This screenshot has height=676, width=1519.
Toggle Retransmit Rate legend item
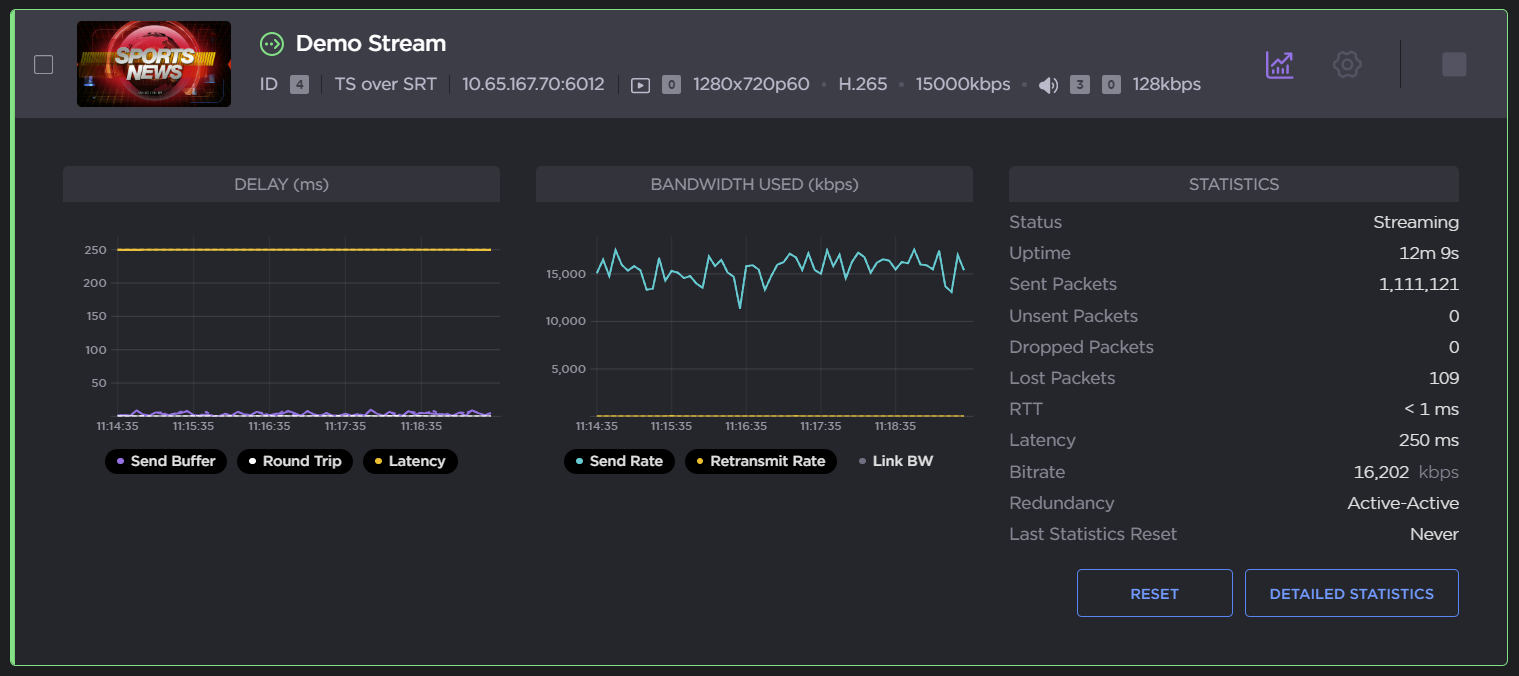[x=760, y=461]
